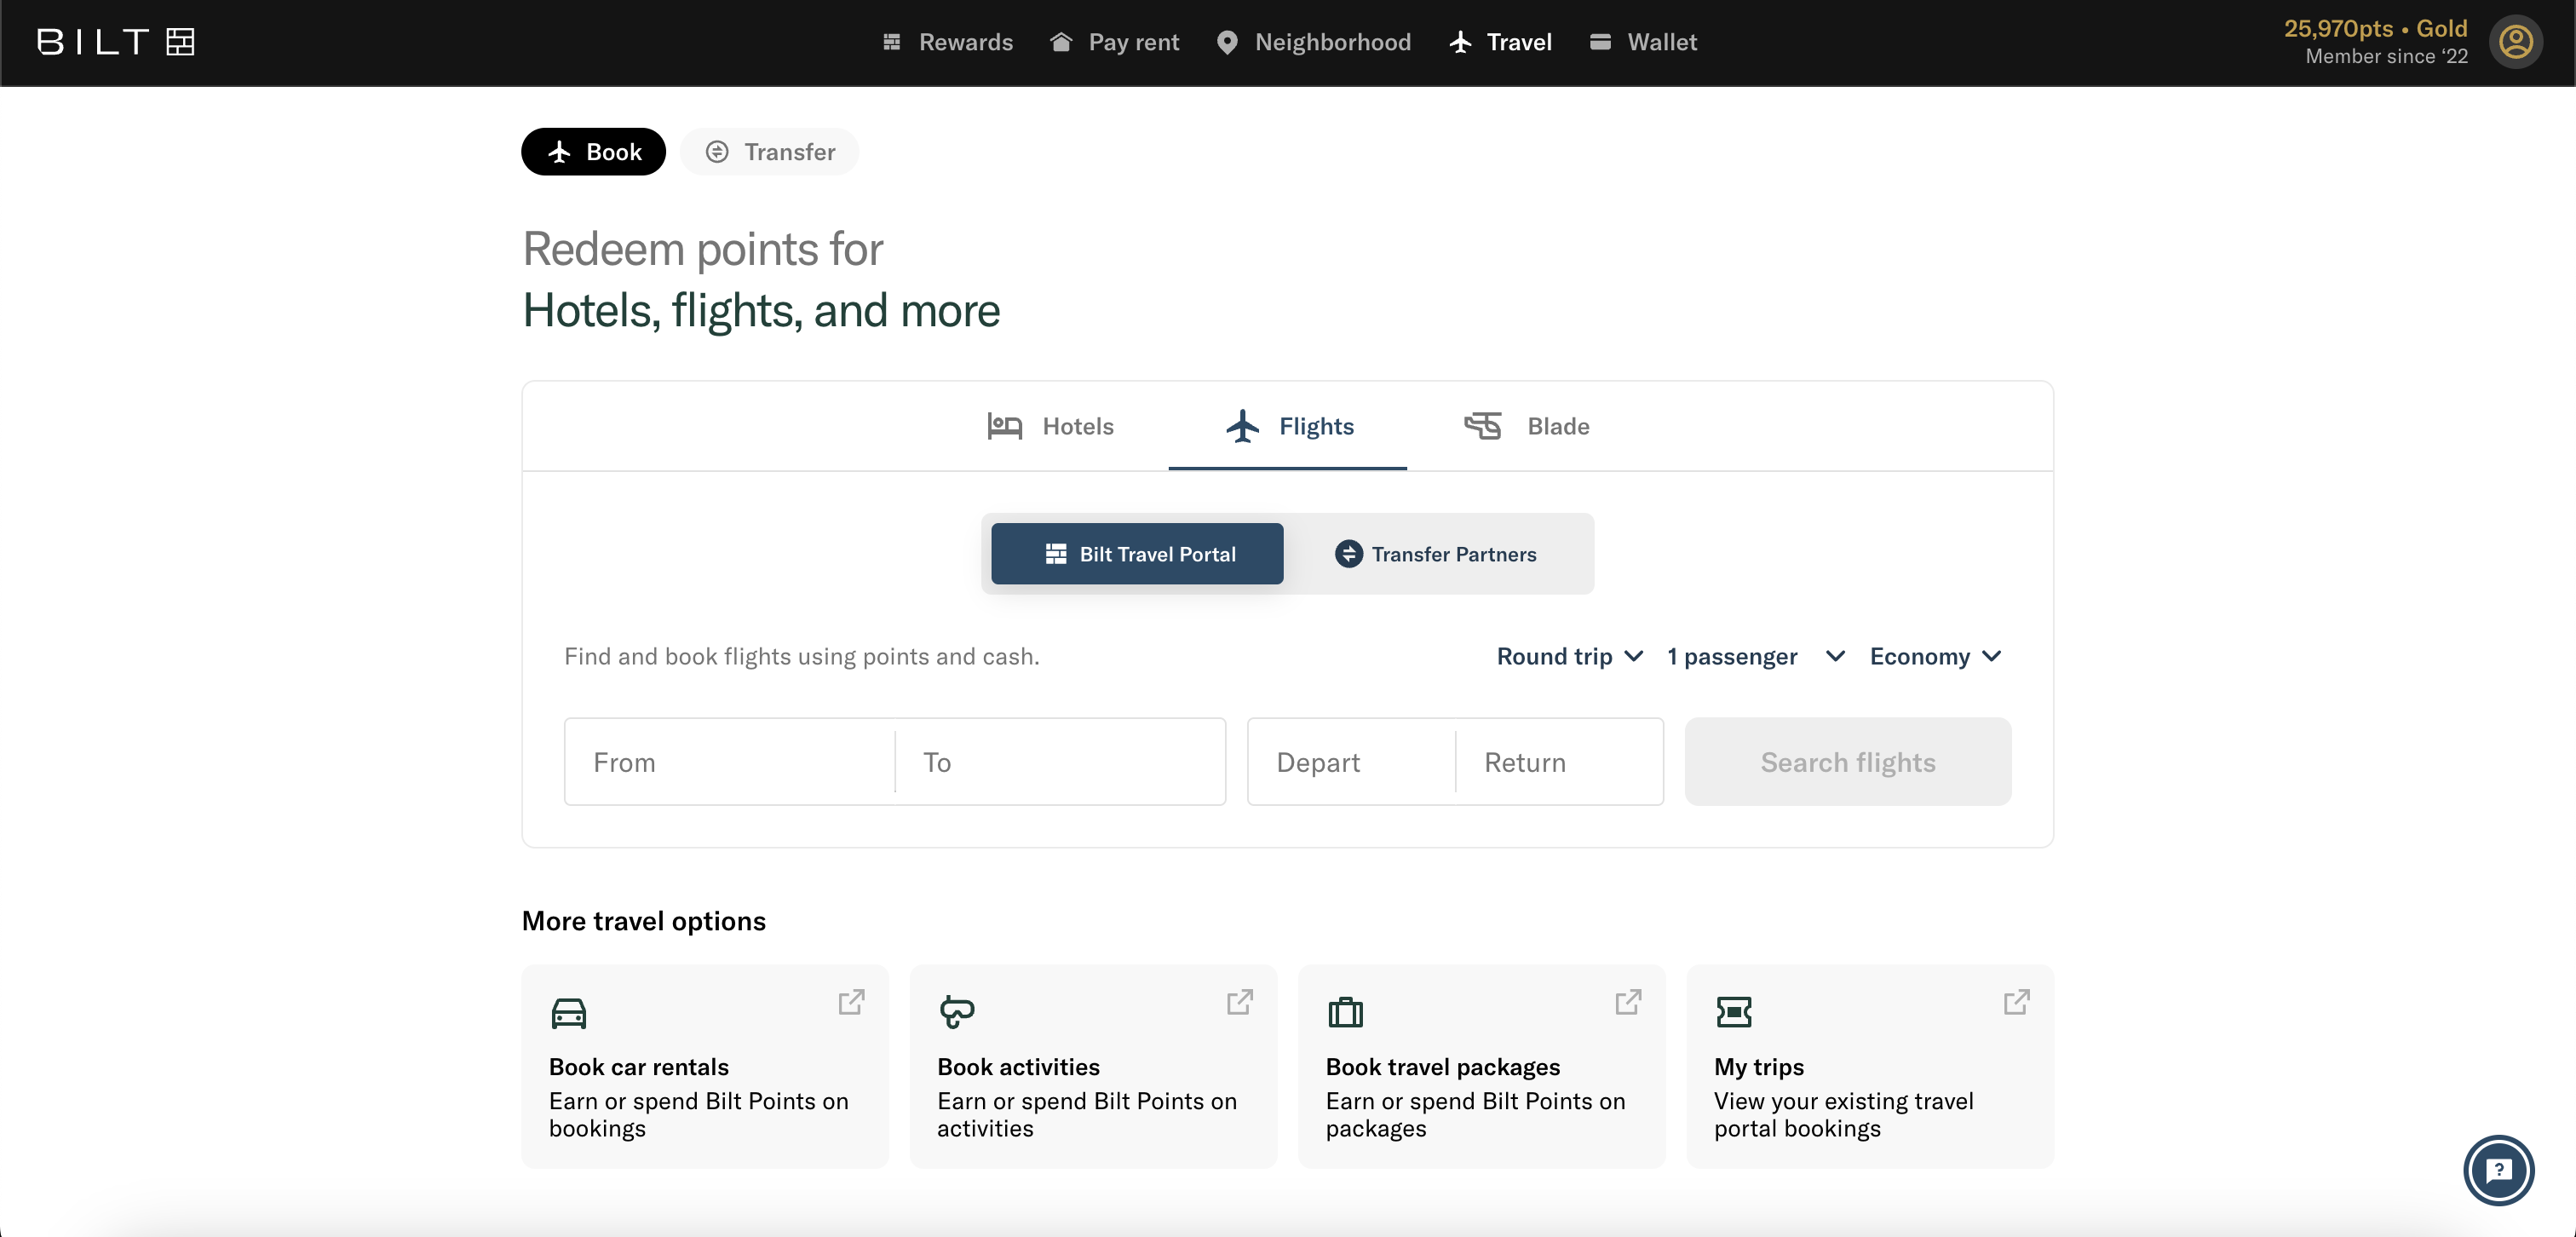2576x1237 pixels.
Task: Click 'Find and book flights using points and cash.'
Action: point(802,656)
